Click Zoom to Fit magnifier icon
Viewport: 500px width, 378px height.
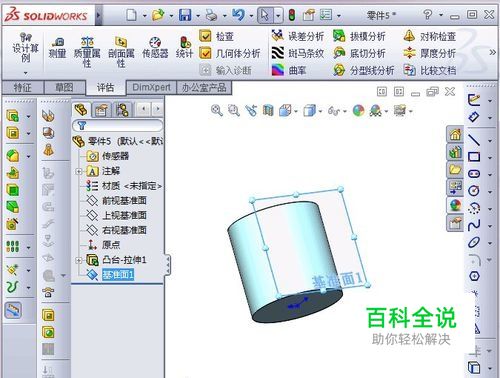[x=217, y=110]
